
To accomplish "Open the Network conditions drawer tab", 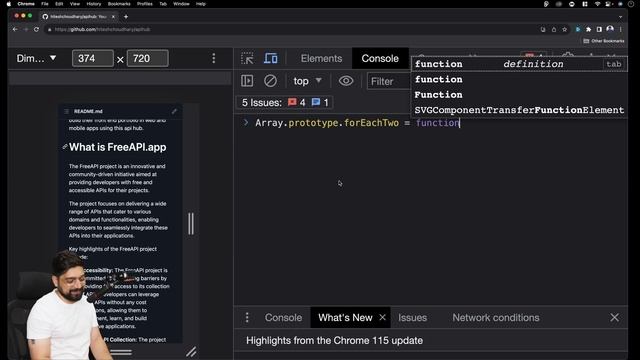I will (x=496, y=318).
